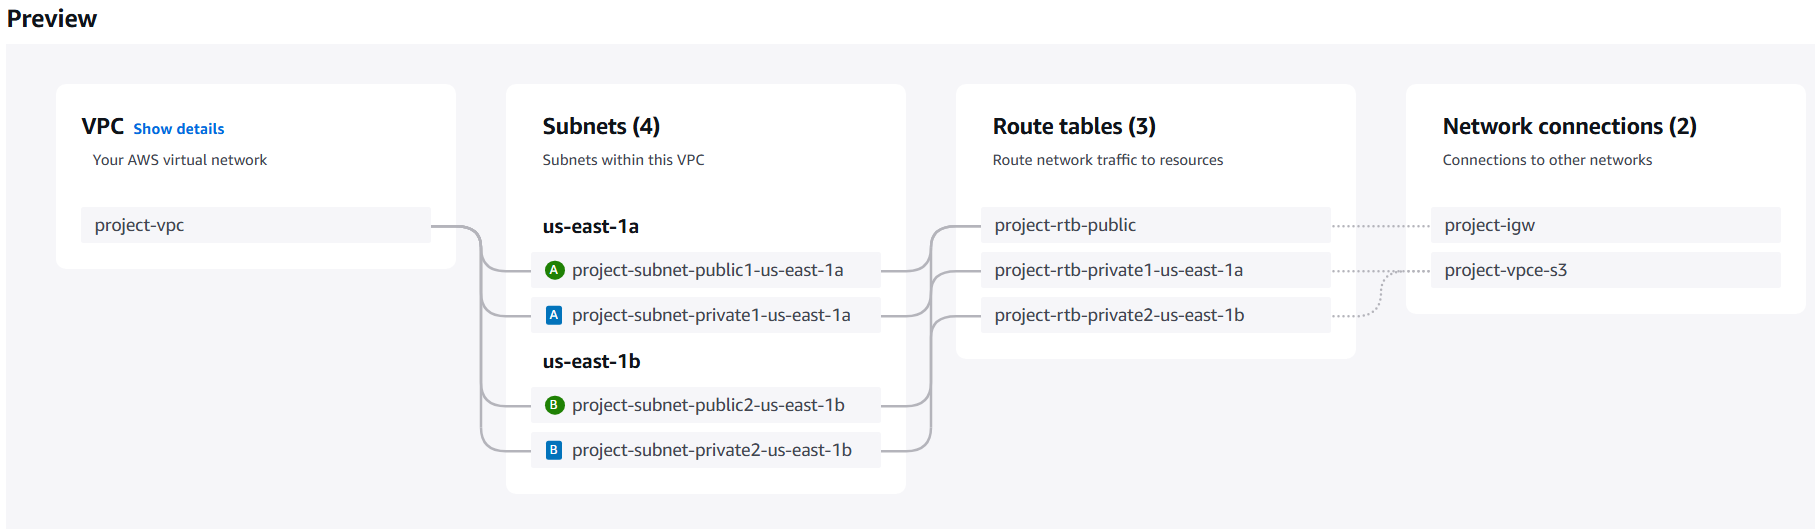Click green A icon for public1 subnet
1815x529 pixels.
pos(554,270)
